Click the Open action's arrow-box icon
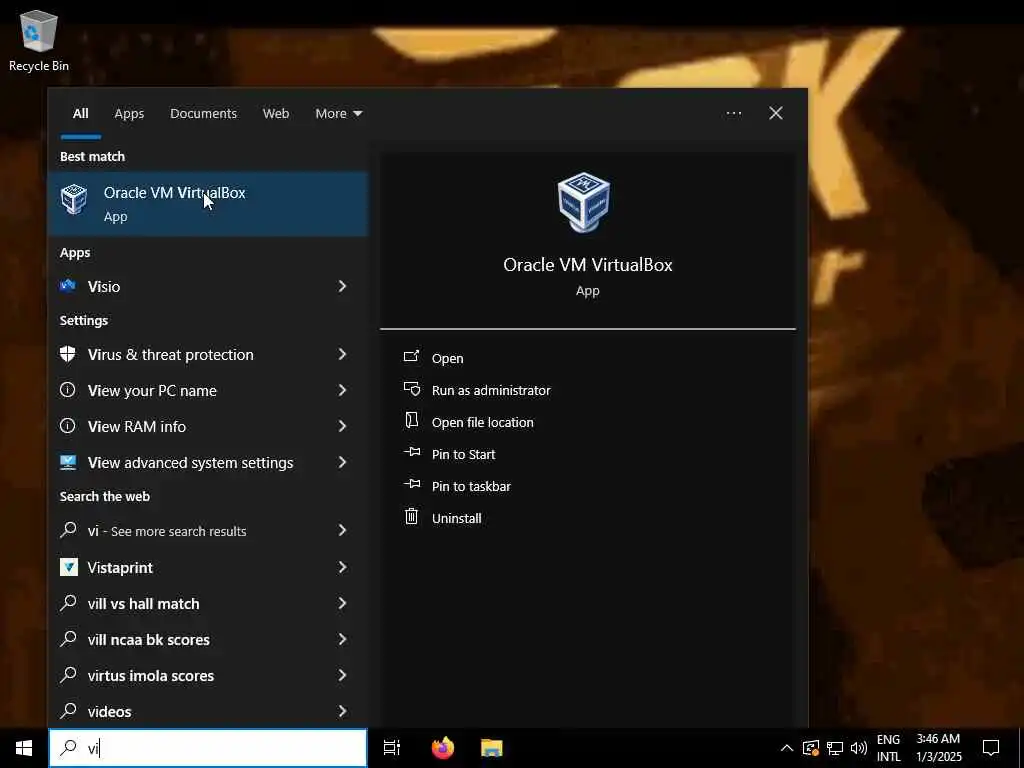Viewport: 1024px width, 768px height. click(411, 357)
